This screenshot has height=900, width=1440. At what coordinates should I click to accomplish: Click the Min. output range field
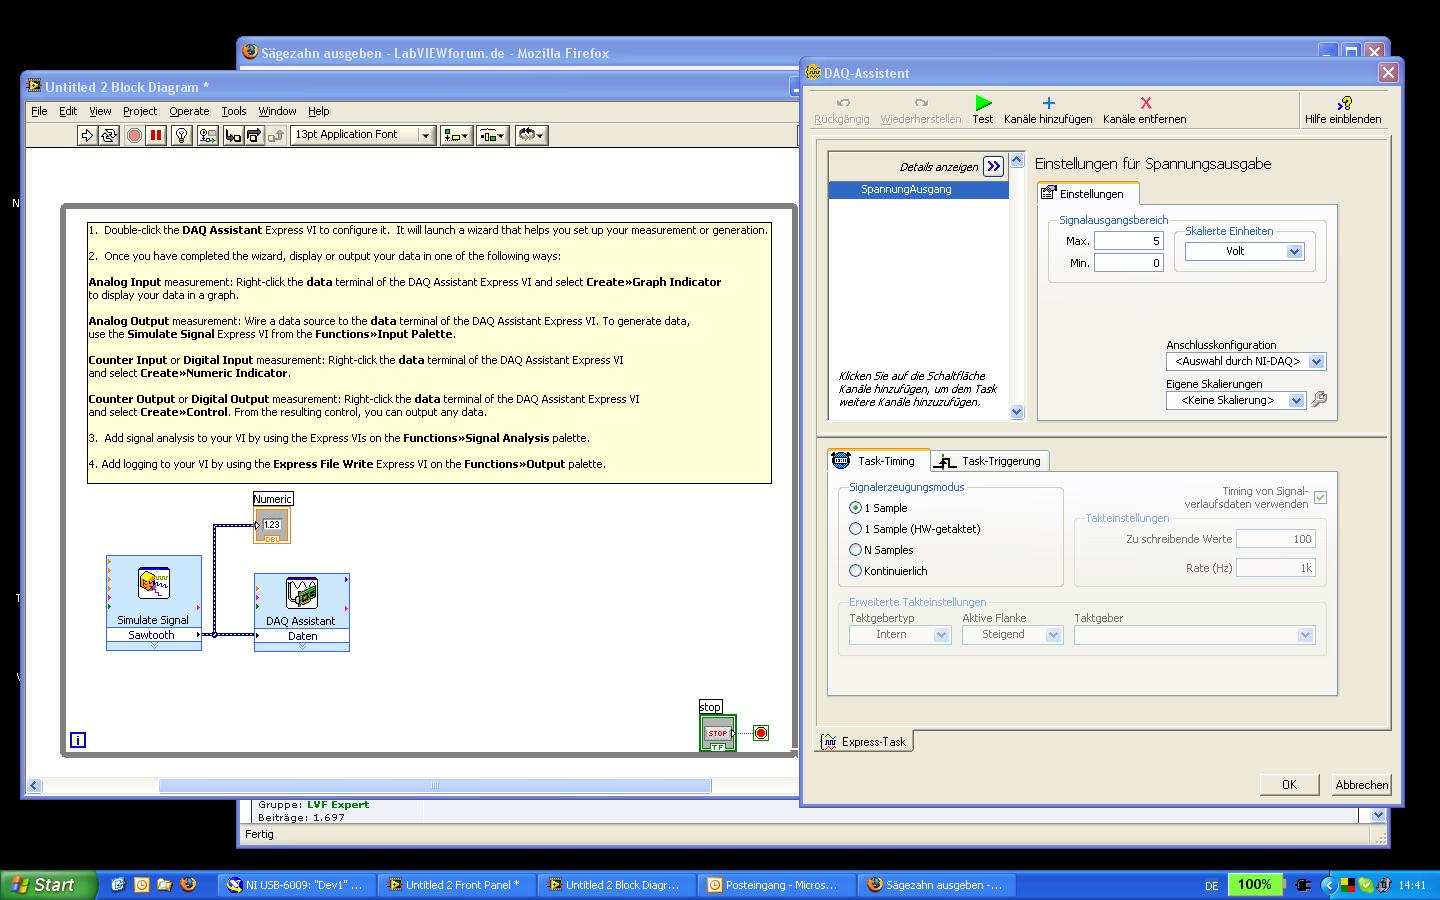click(x=1129, y=263)
